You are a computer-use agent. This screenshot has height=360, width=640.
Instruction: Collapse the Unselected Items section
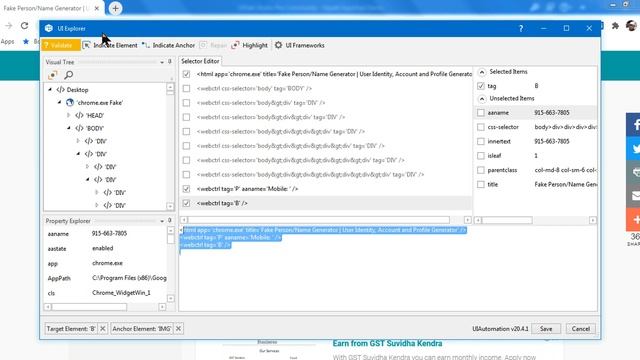tap(482, 99)
